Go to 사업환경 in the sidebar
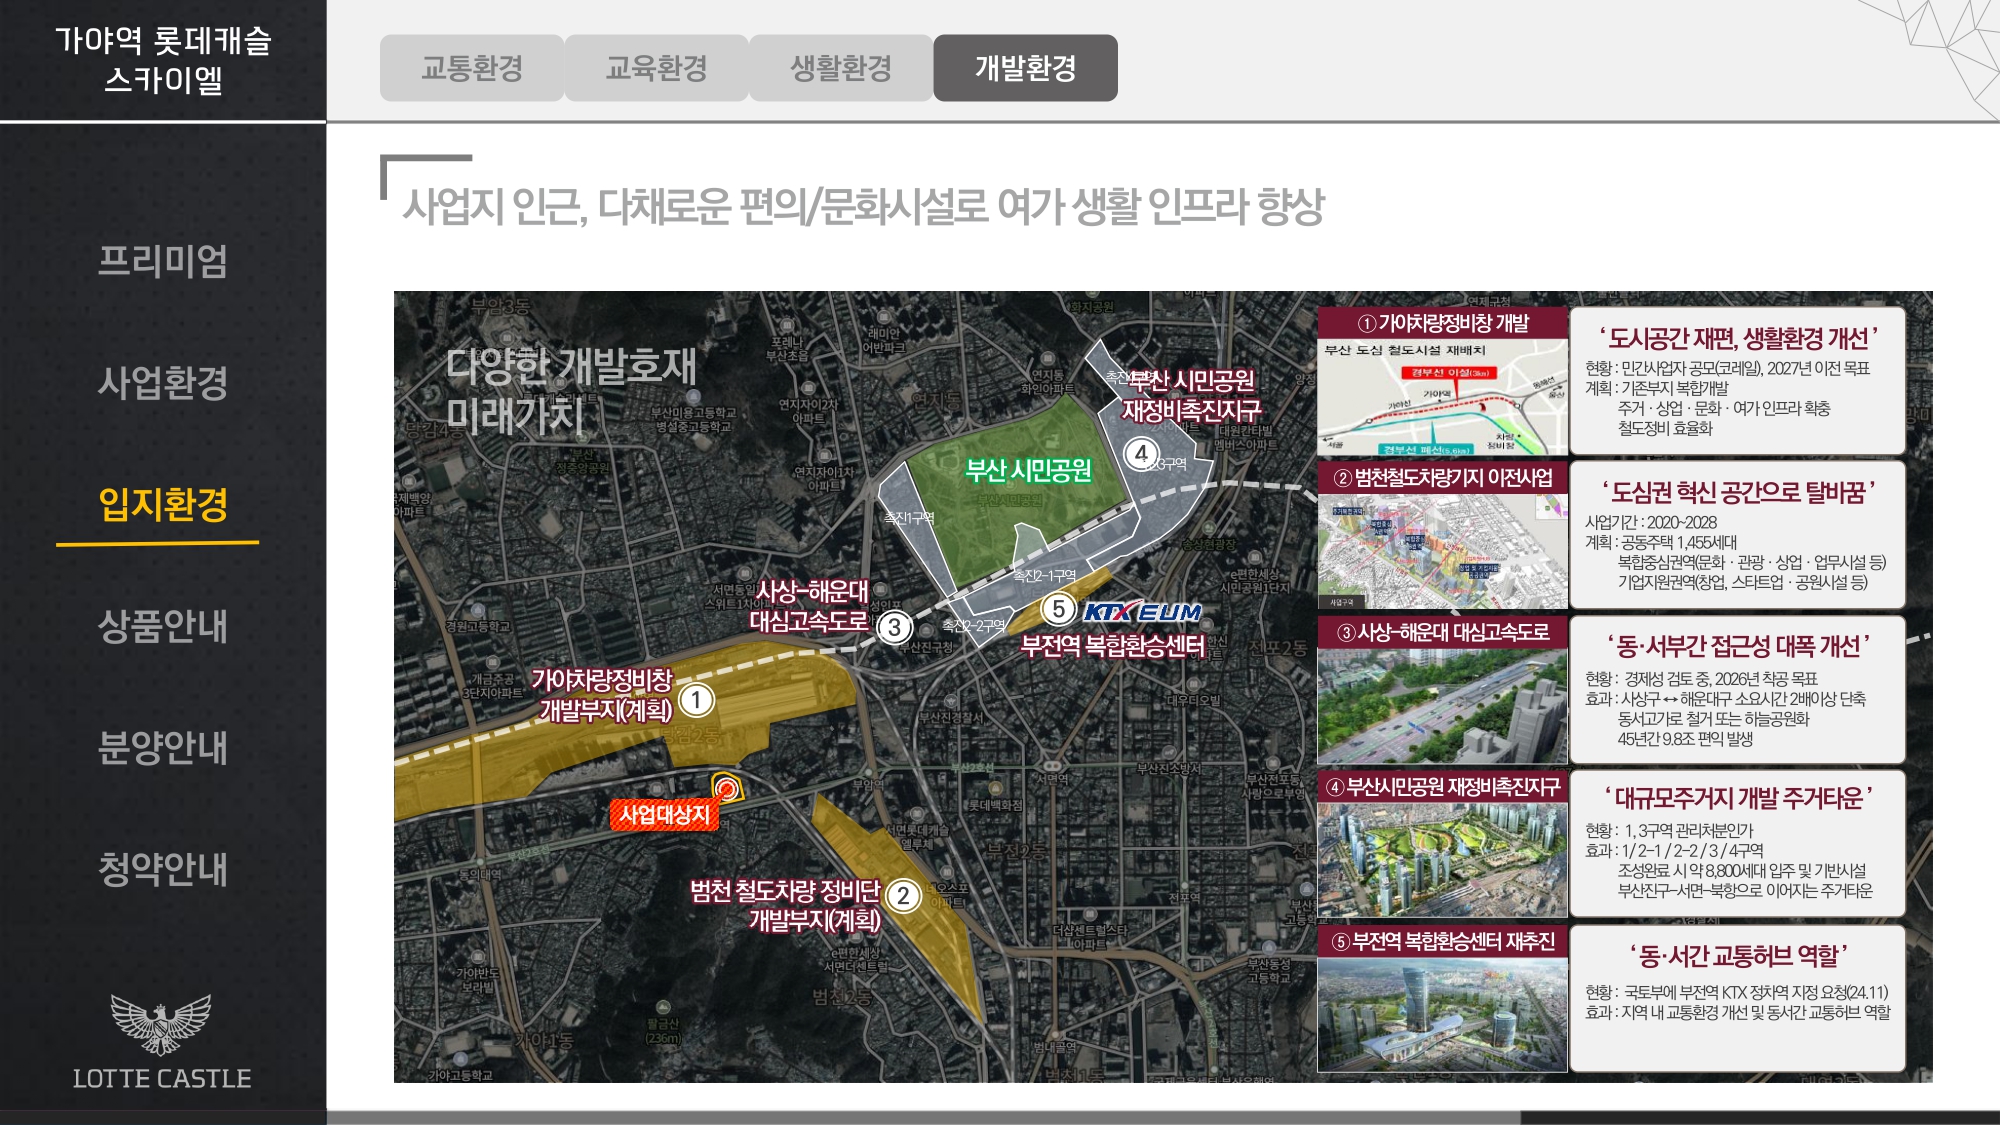 click(x=162, y=383)
